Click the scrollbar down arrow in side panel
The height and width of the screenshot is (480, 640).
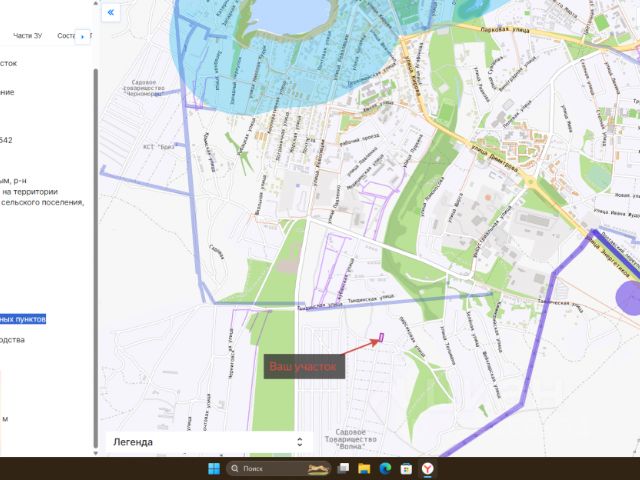click(x=96, y=453)
